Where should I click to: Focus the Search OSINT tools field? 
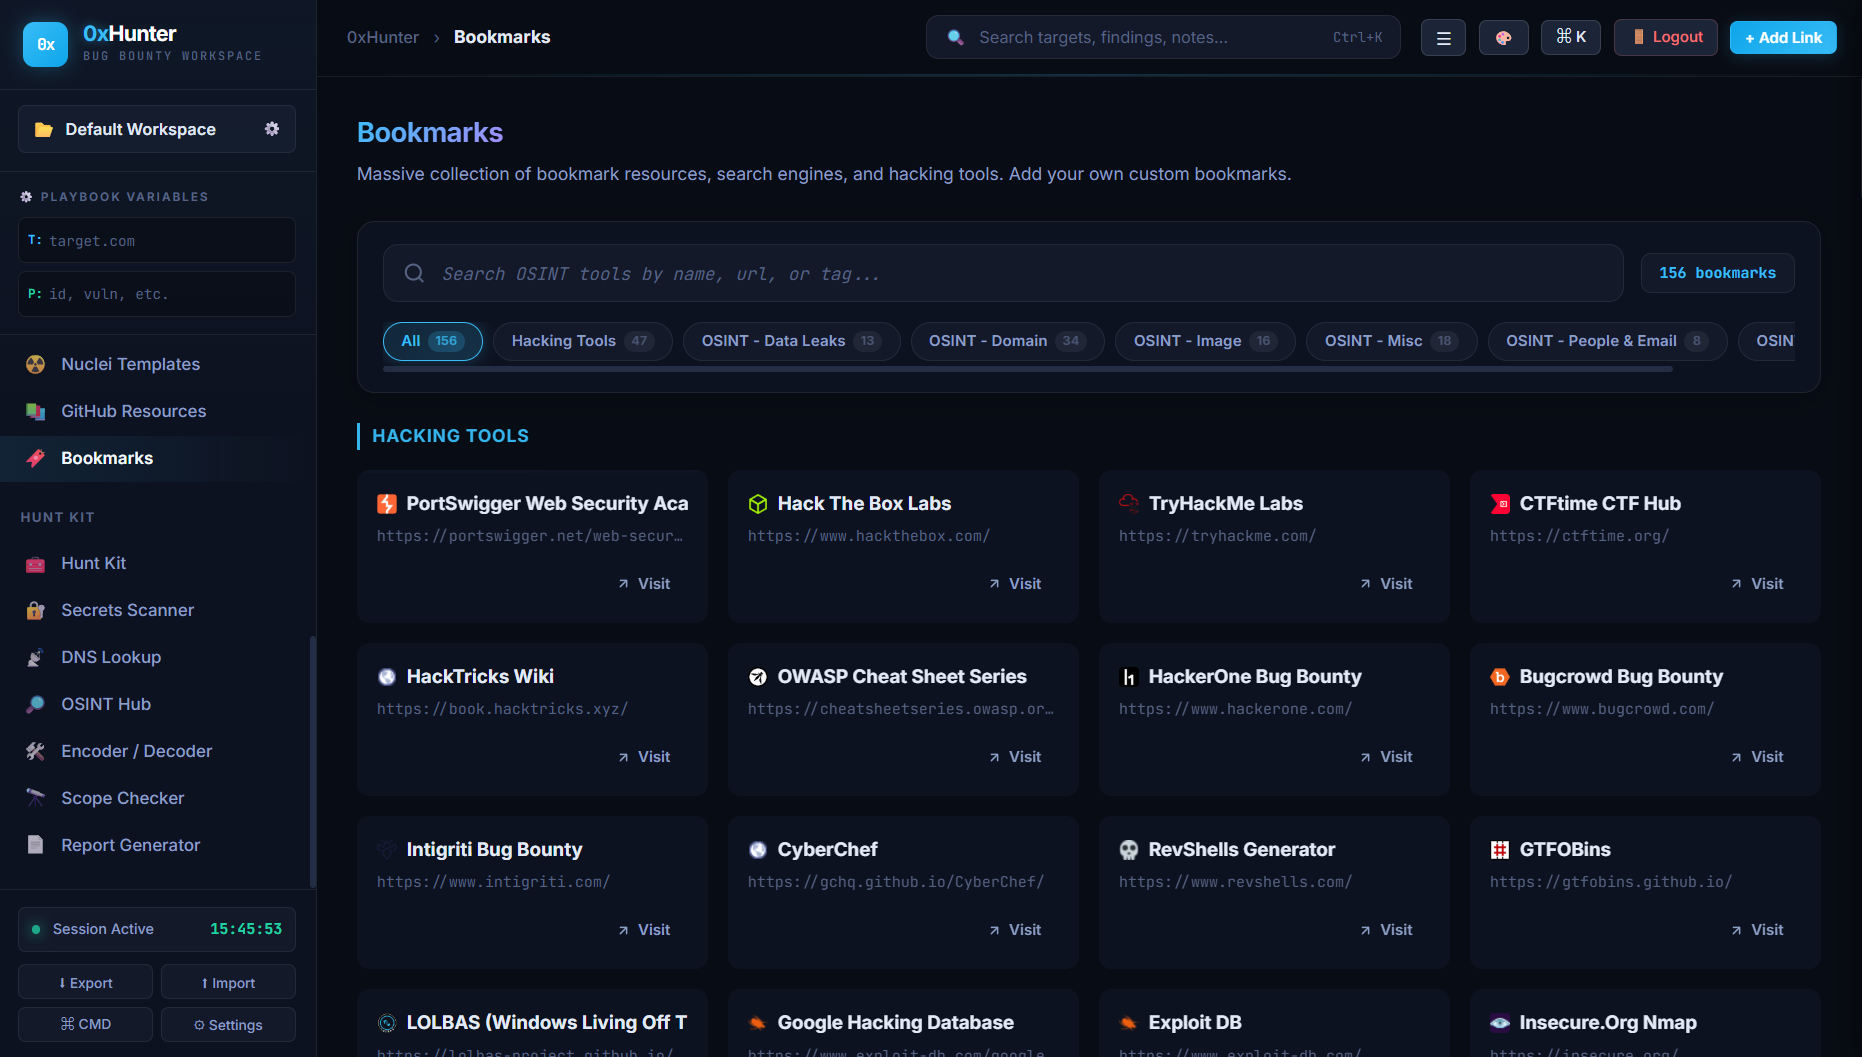[1003, 273]
